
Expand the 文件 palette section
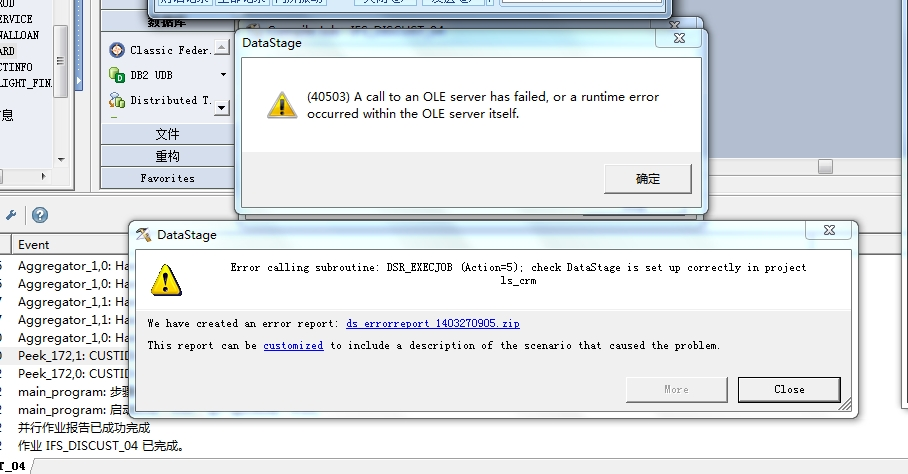[167, 134]
